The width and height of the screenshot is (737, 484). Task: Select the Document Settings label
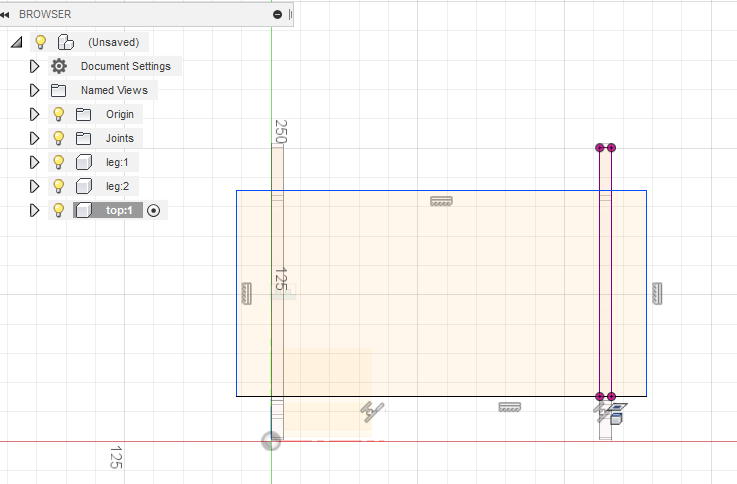tap(125, 66)
